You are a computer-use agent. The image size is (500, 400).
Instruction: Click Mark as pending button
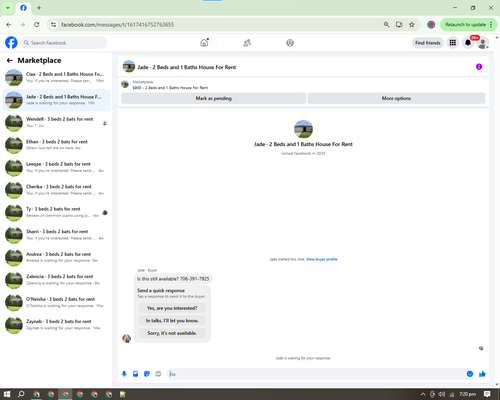point(213,98)
